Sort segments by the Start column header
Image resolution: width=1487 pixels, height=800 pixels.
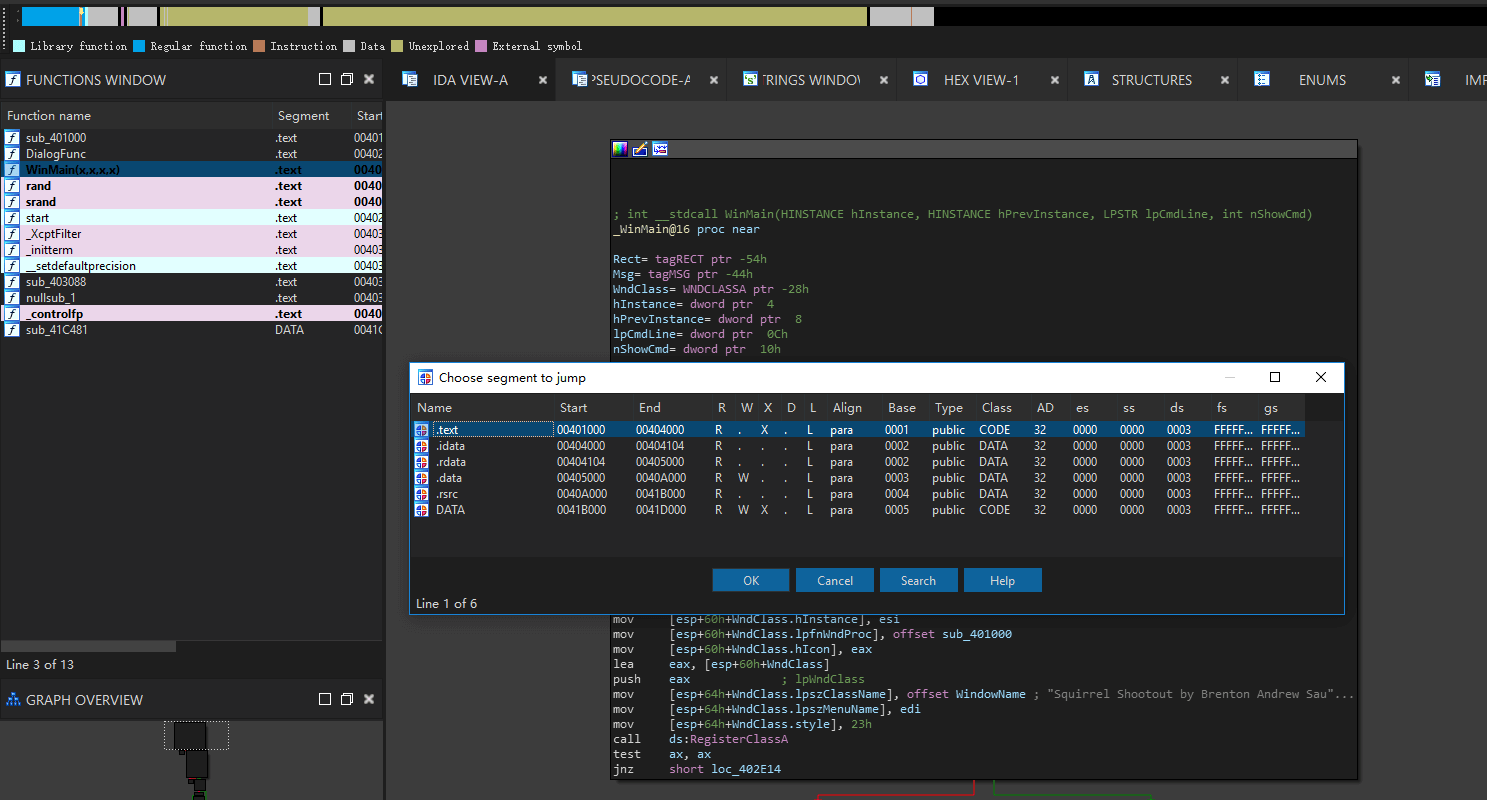[574, 408]
